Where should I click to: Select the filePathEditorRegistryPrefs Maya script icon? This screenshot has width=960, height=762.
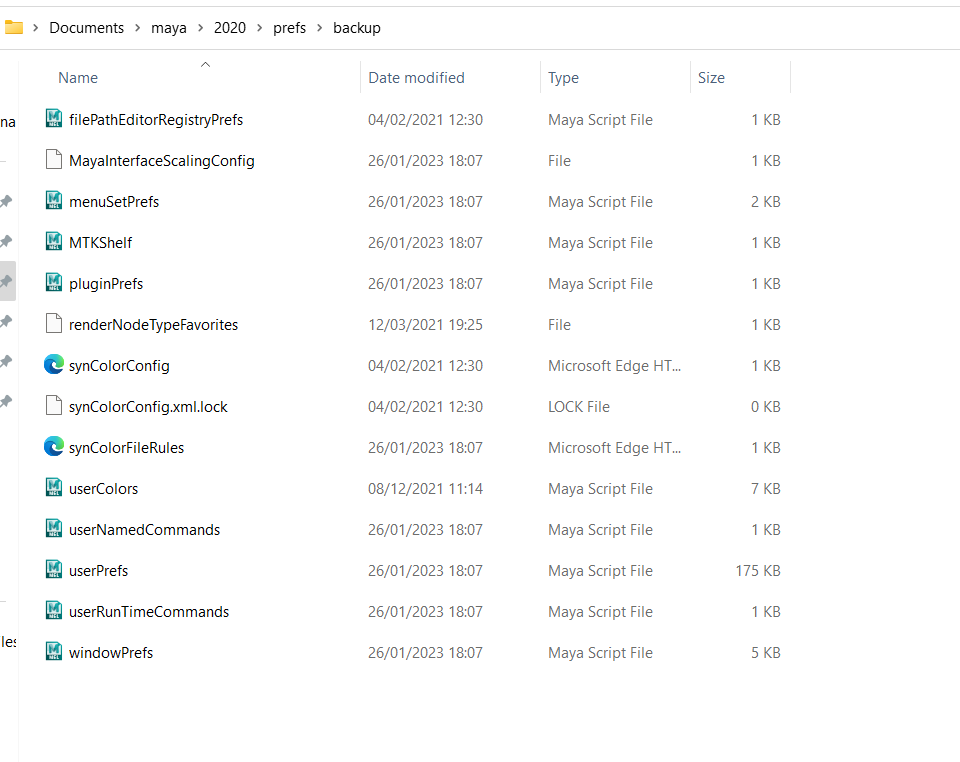(x=54, y=118)
